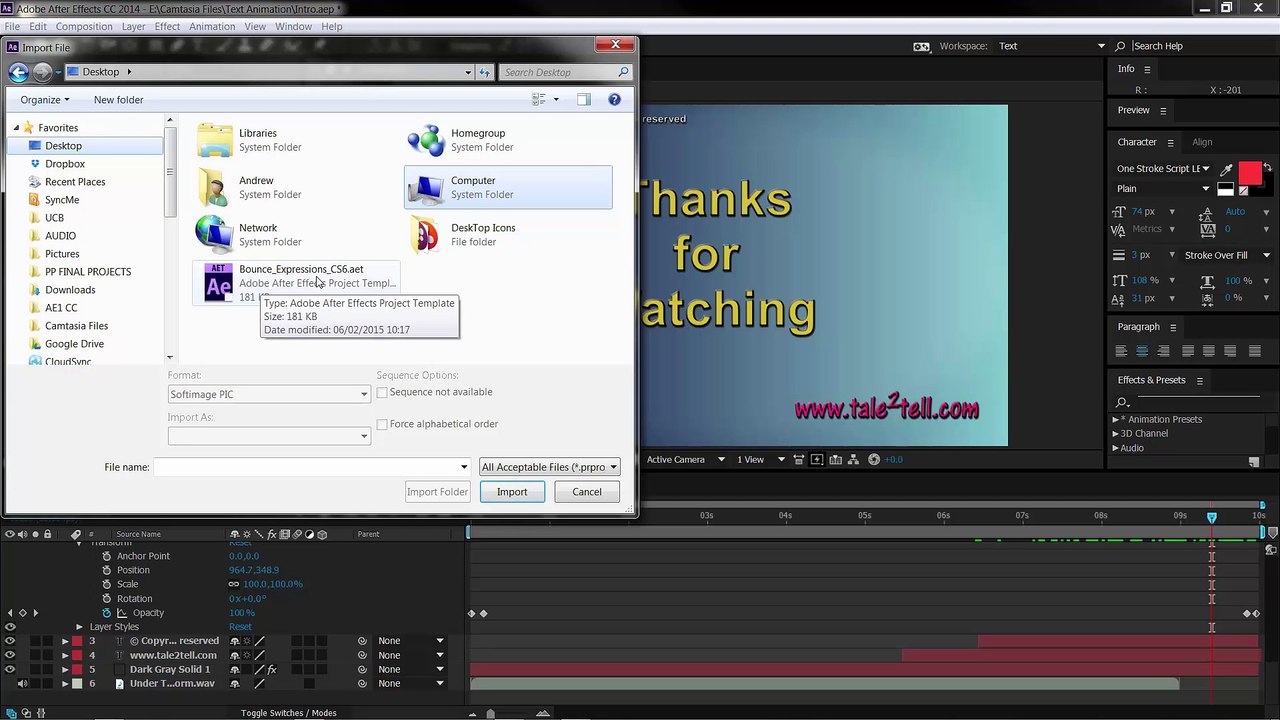Screen dimensions: 1280x720
Task: Mute audio of Under T...orm.wav layer
Action: [22, 684]
